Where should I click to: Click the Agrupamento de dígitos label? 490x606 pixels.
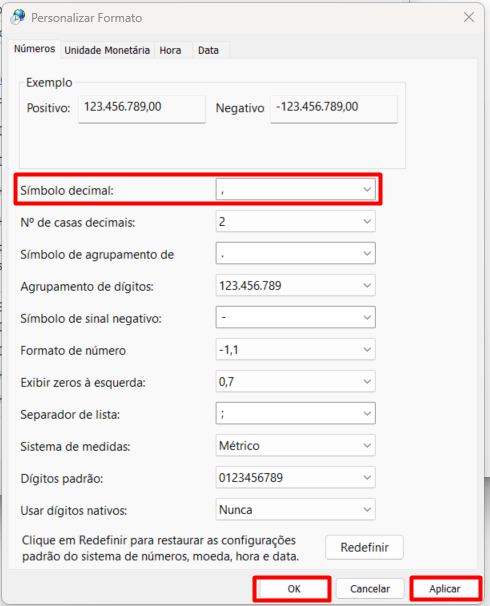coord(87,287)
